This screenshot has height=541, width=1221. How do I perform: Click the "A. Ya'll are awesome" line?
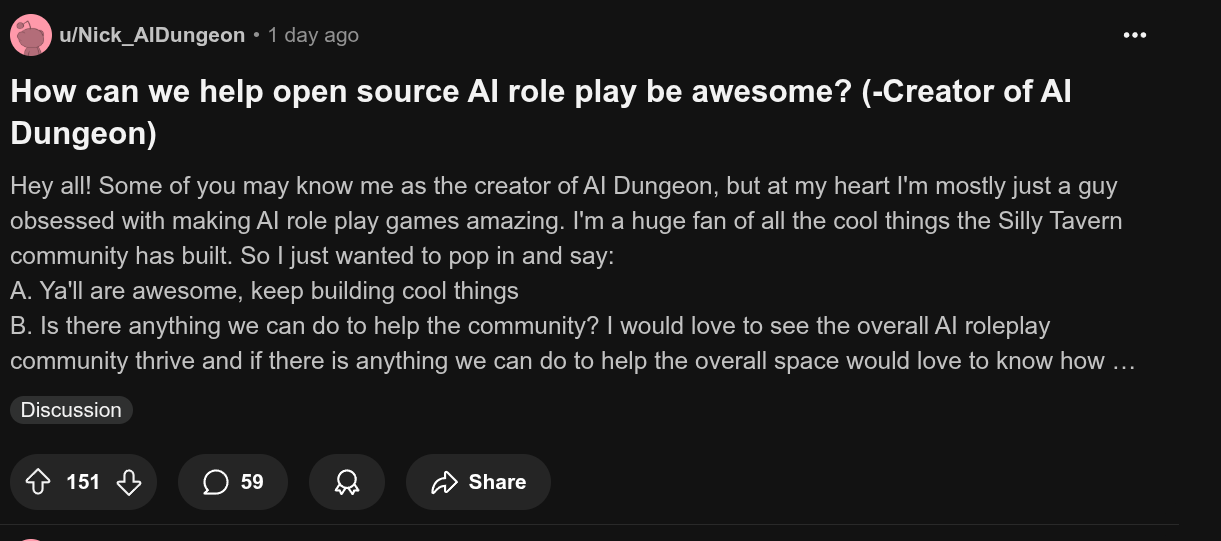coord(264,291)
